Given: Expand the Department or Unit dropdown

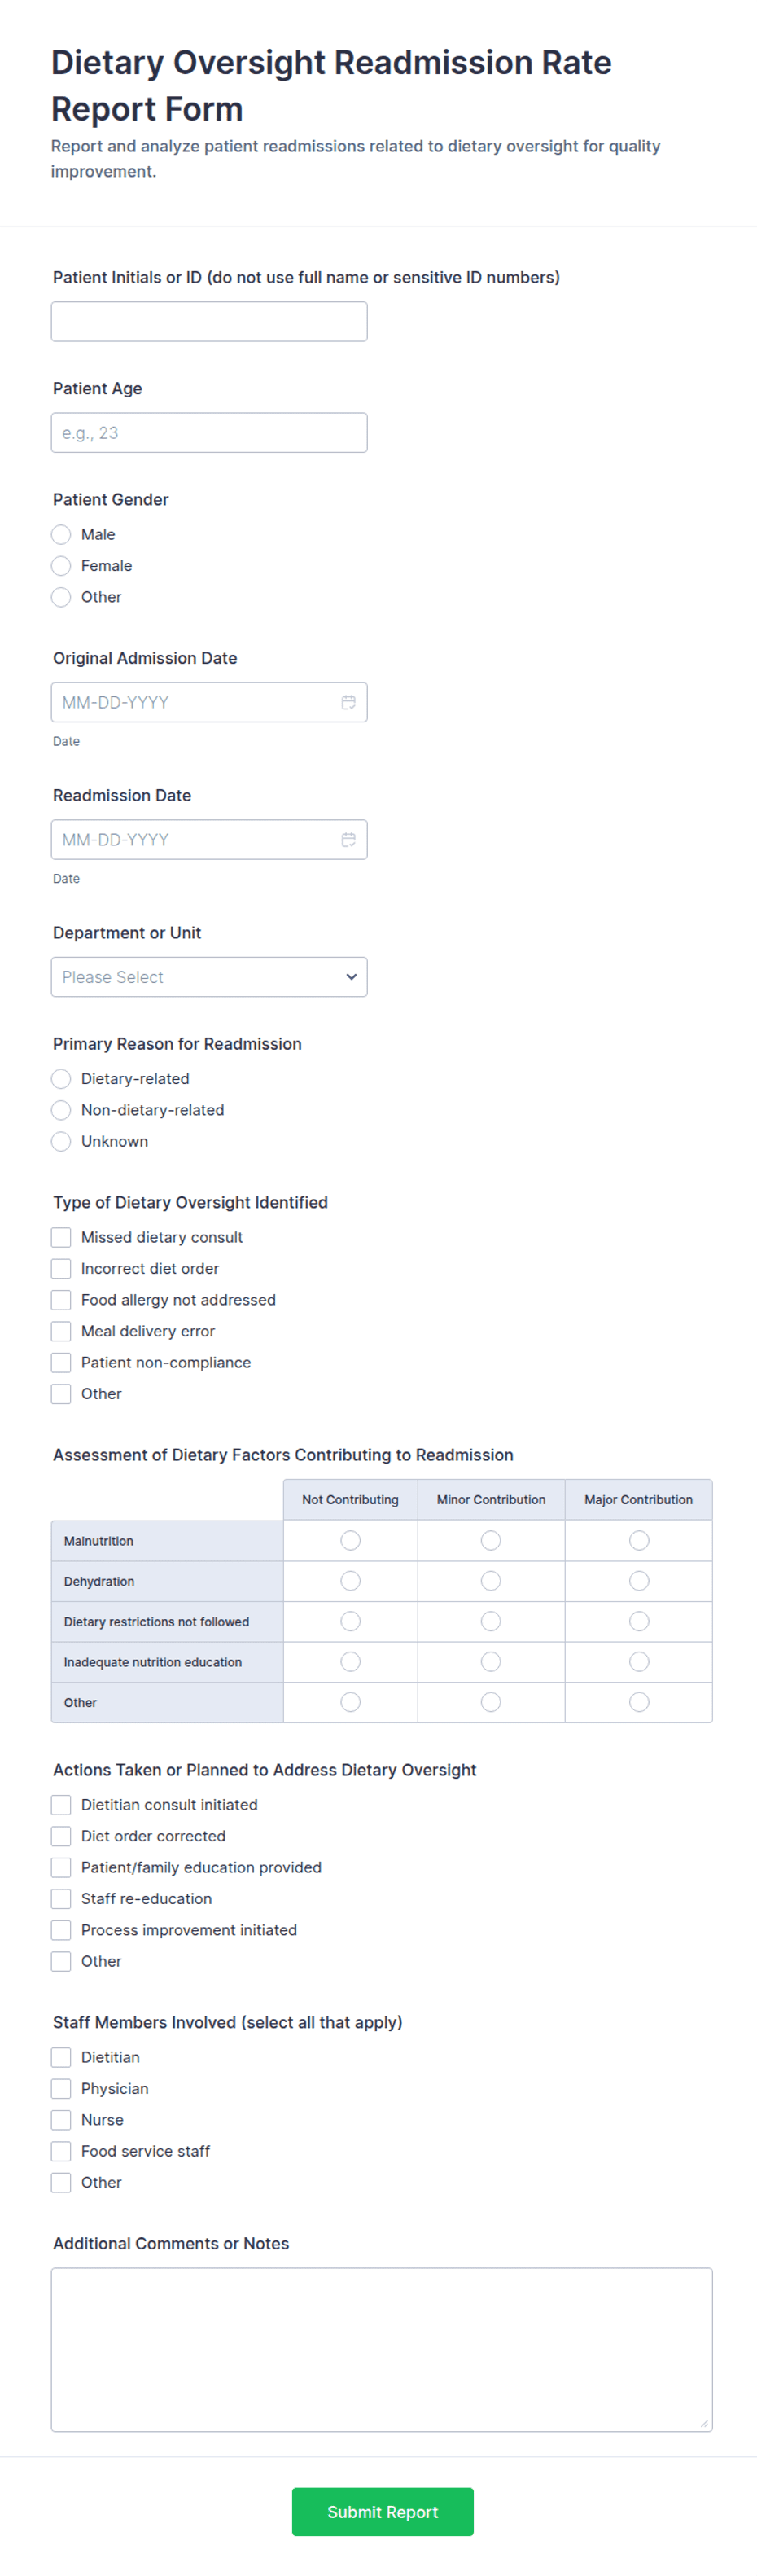Looking at the screenshot, I should (x=209, y=976).
